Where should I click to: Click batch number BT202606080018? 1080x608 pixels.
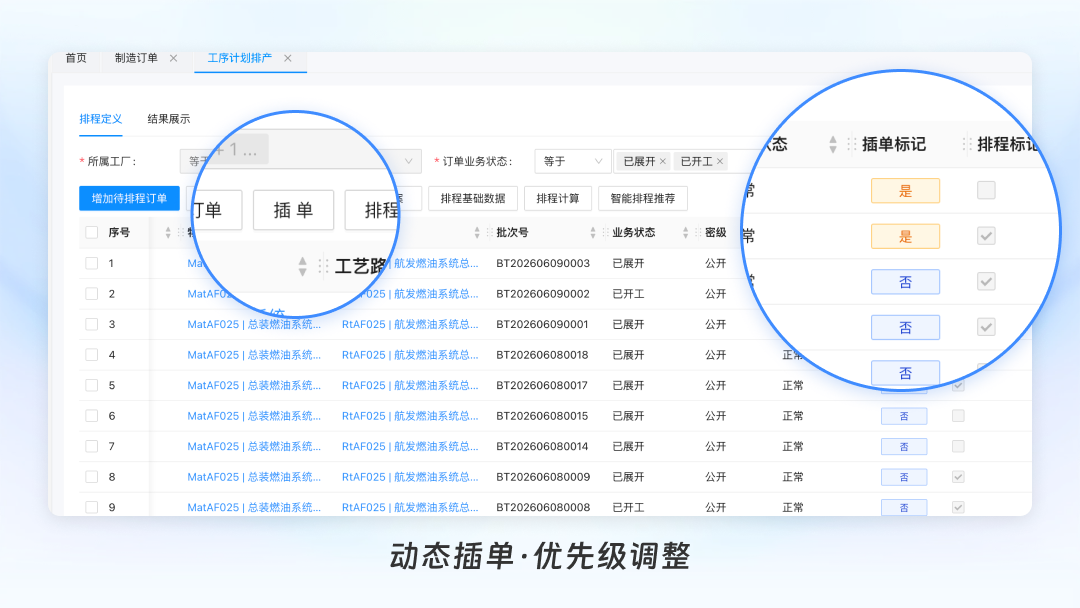(x=542, y=355)
